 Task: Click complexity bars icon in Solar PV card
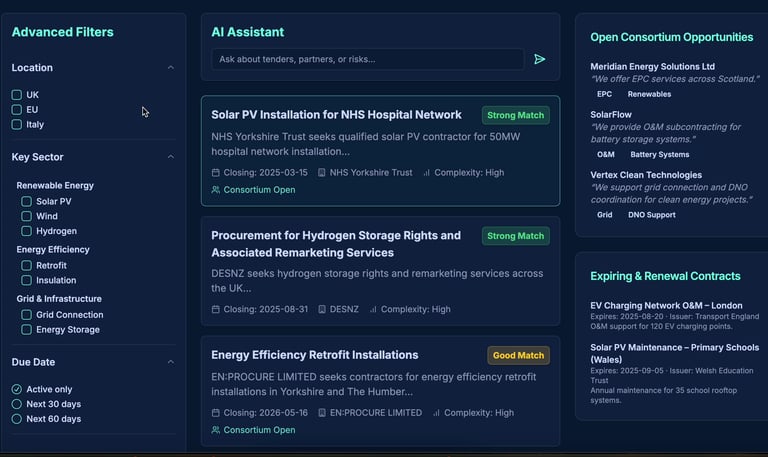(426, 172)
